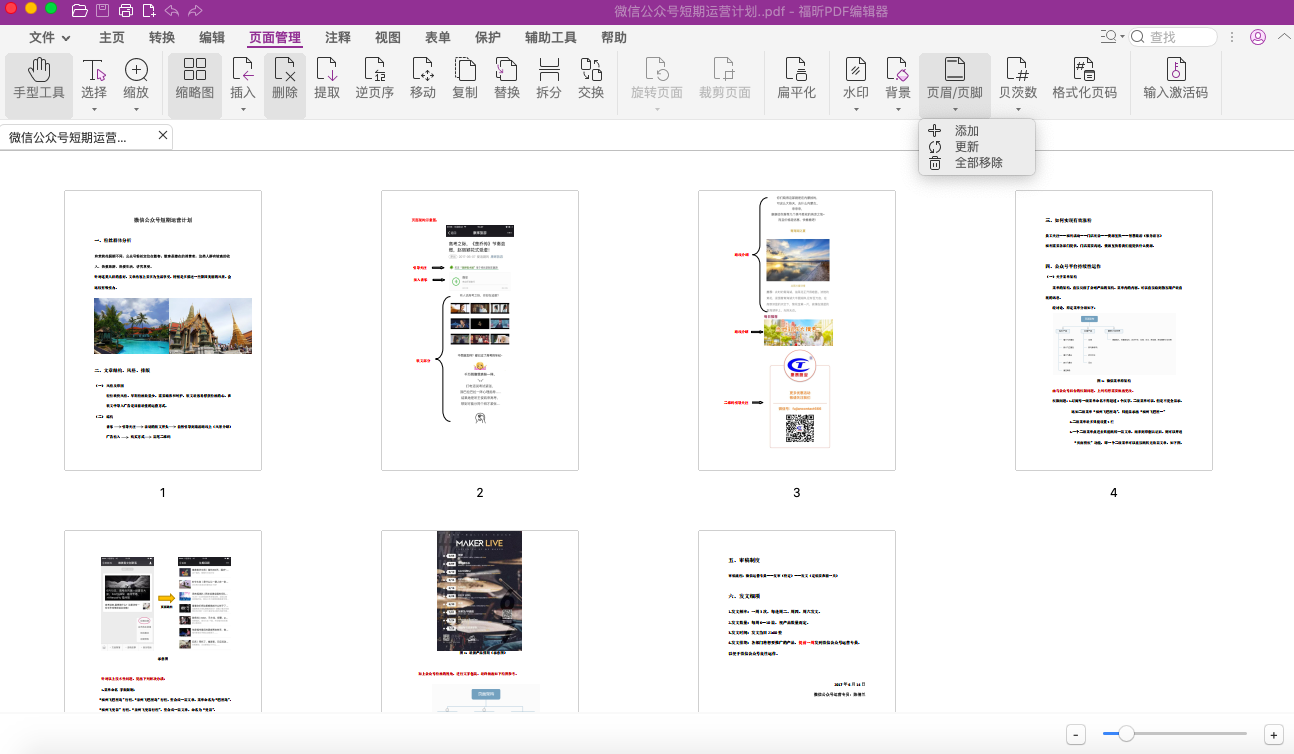Expand the 背景 background dropdown
1294x754 pixels.
point(898,108)
